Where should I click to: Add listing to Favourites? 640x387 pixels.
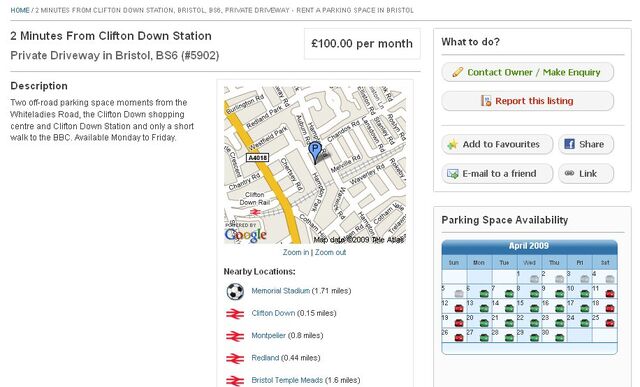497,144
